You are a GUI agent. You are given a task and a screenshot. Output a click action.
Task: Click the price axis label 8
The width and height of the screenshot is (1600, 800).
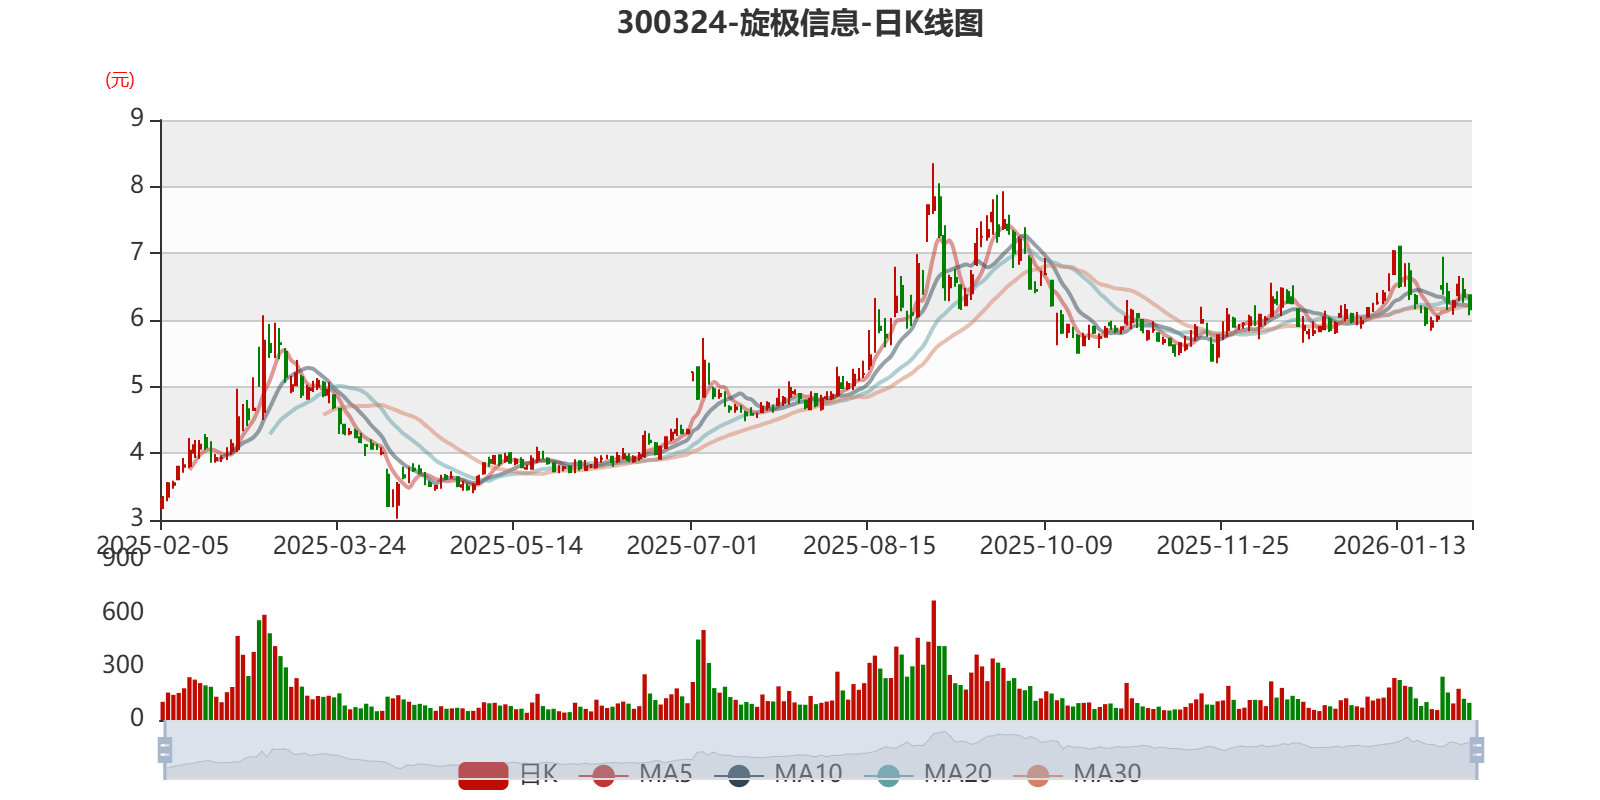(x=137, y=186)
